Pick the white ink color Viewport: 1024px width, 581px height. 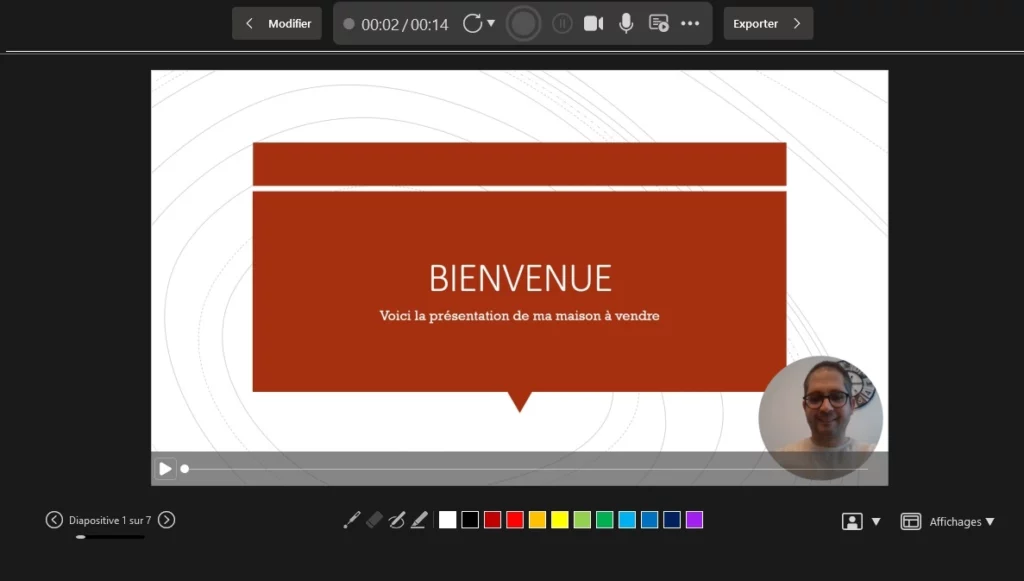447,520
